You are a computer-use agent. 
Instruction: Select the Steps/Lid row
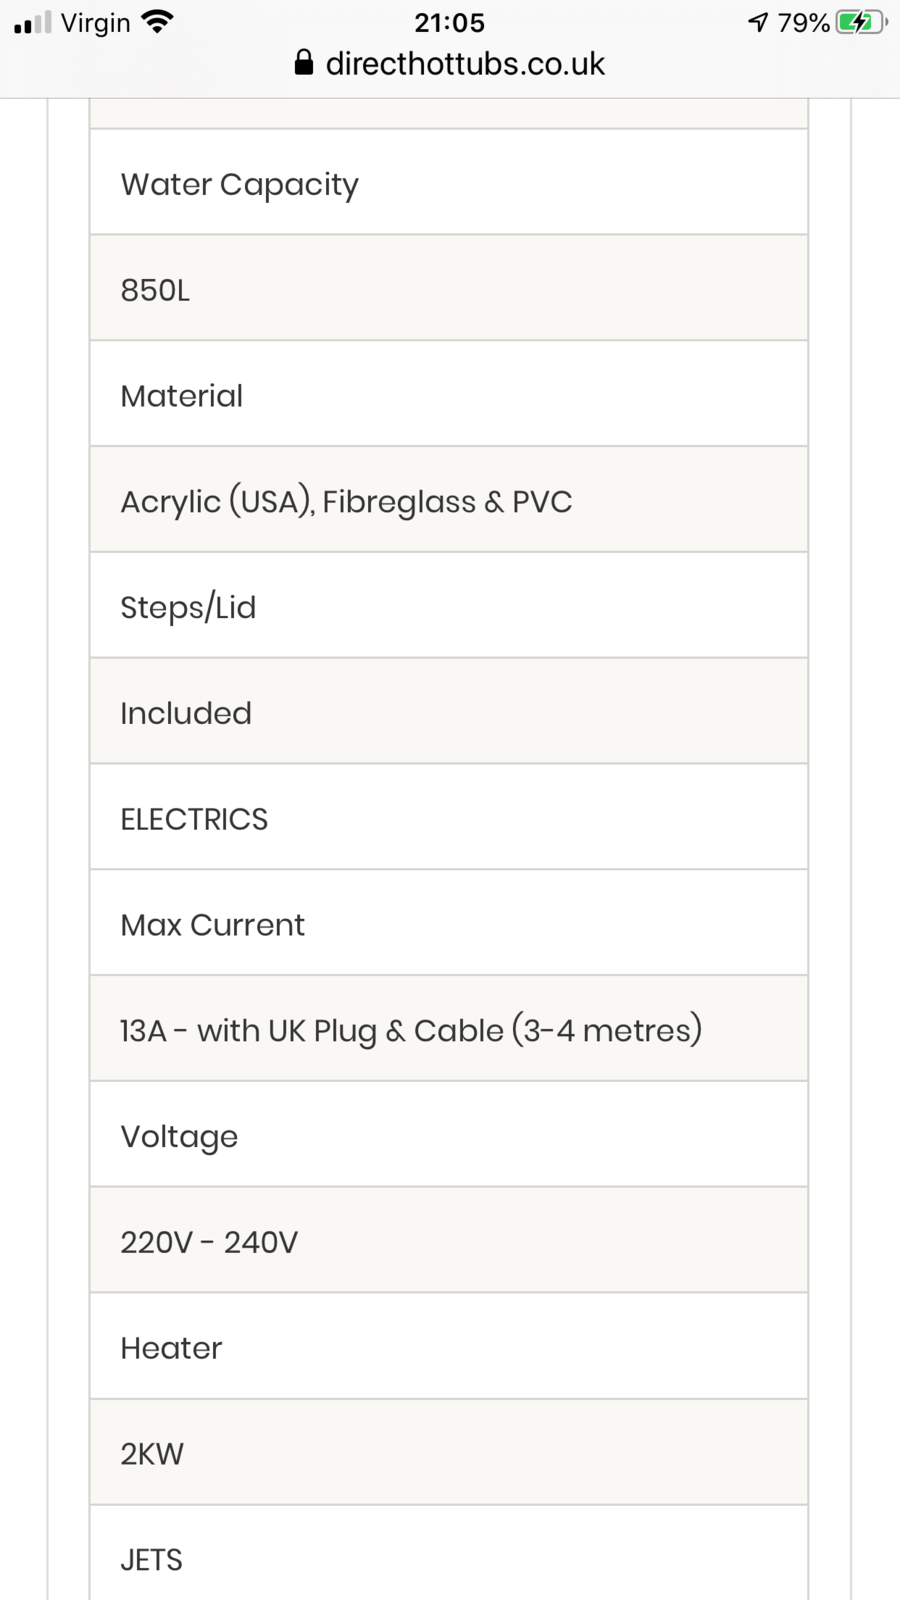pos(449,607)
